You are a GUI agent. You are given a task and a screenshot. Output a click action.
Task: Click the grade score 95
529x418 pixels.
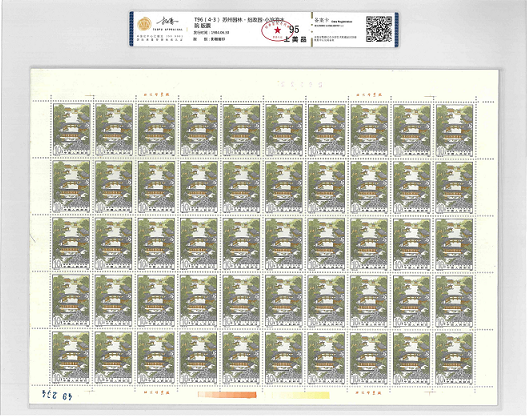click(294, 29)
